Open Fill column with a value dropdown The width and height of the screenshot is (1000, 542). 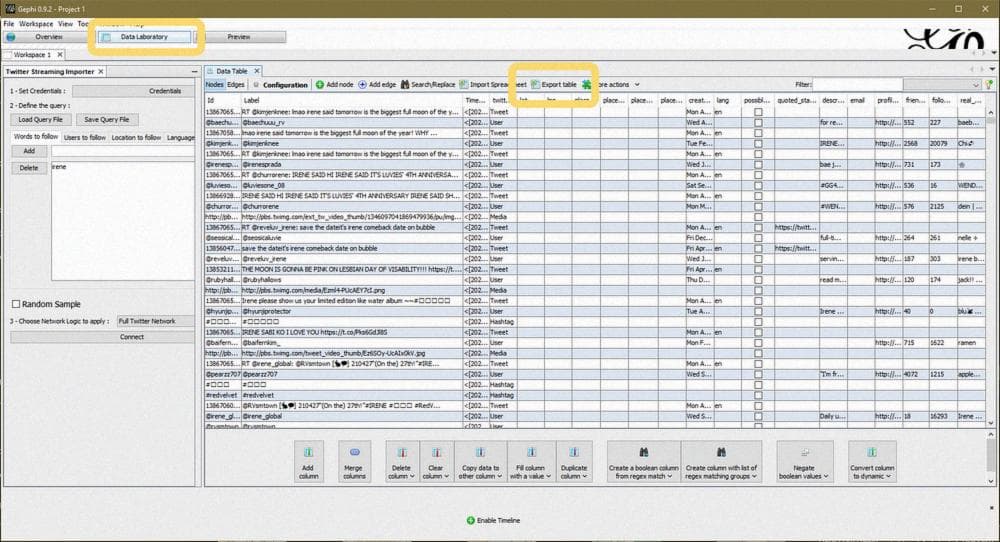point(531,462)
